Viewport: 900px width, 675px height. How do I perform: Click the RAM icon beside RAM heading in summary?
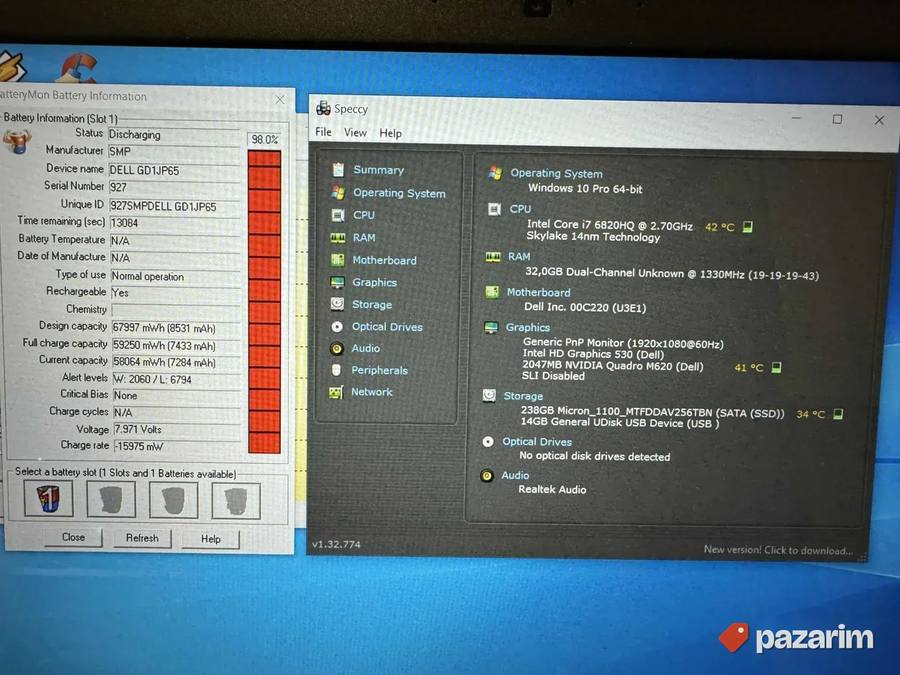coord(493,256)
